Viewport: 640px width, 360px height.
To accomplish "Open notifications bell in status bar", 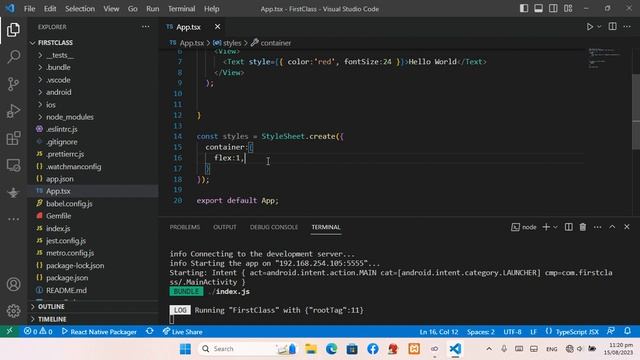I will coord(627,331).
